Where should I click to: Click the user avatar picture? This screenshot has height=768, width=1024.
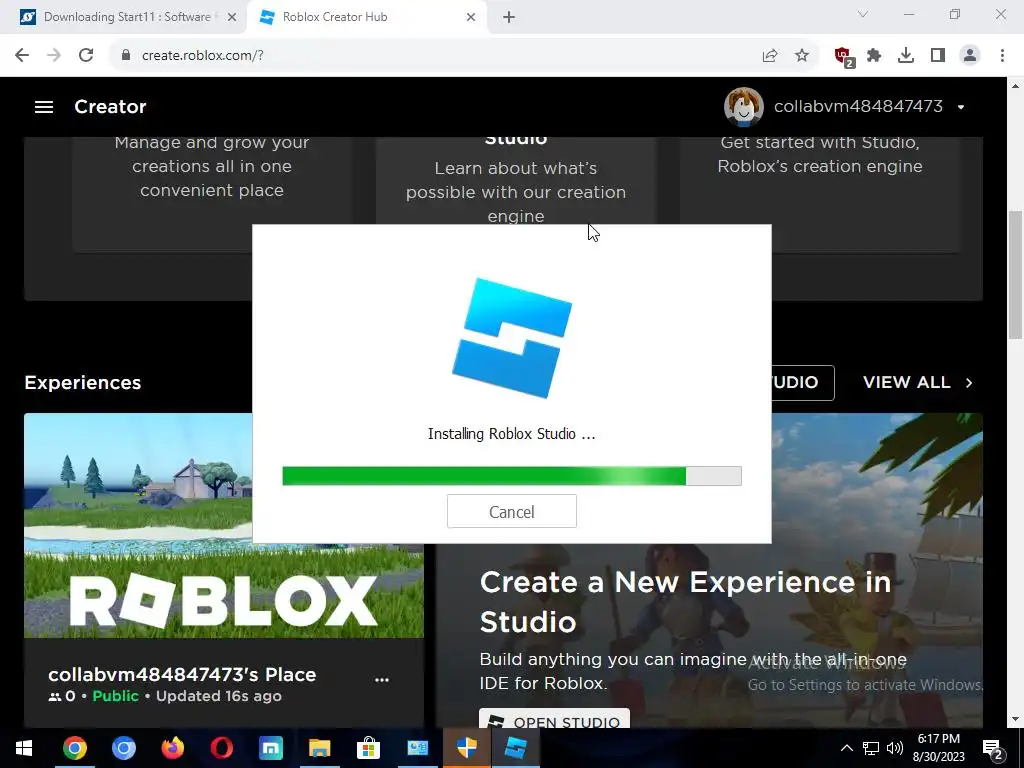point(743,106)
